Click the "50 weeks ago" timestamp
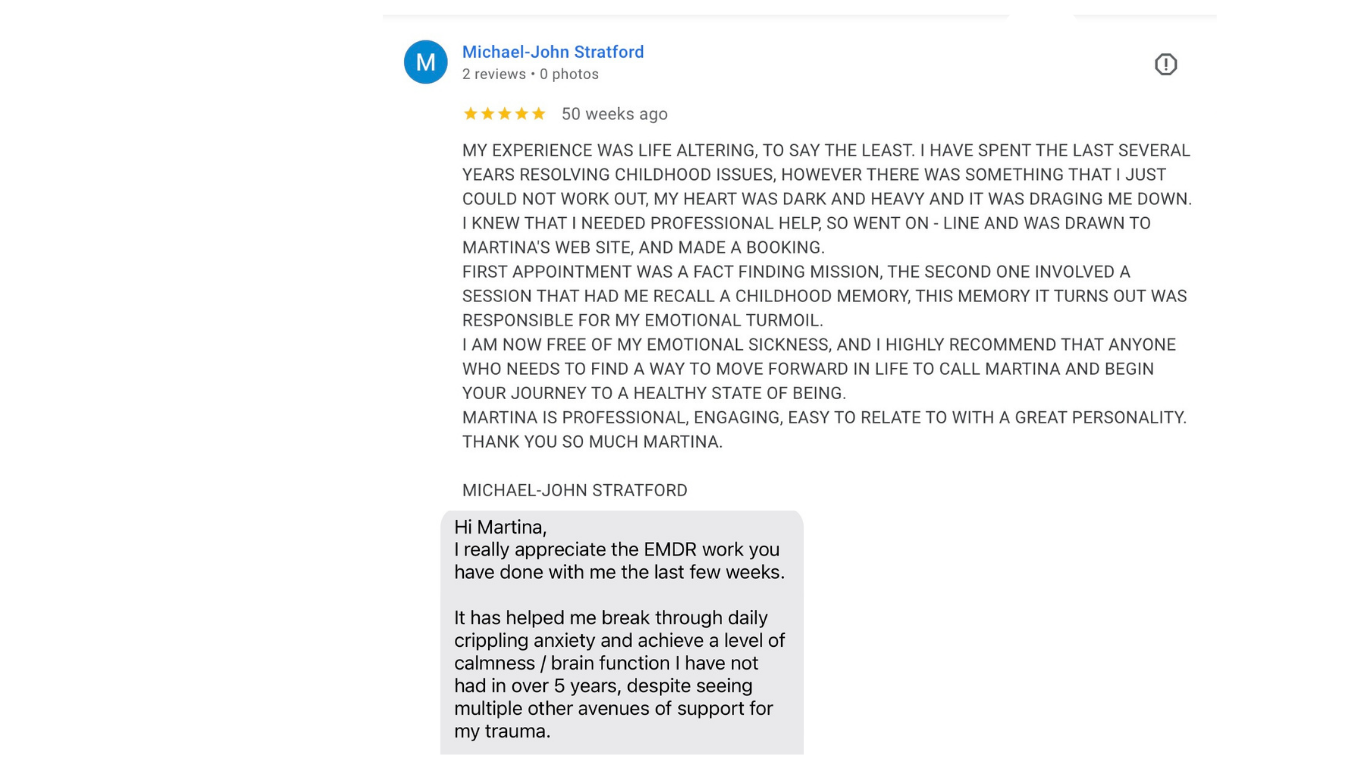This screenshot has width=1366, height=768. (x=614, y=114)
